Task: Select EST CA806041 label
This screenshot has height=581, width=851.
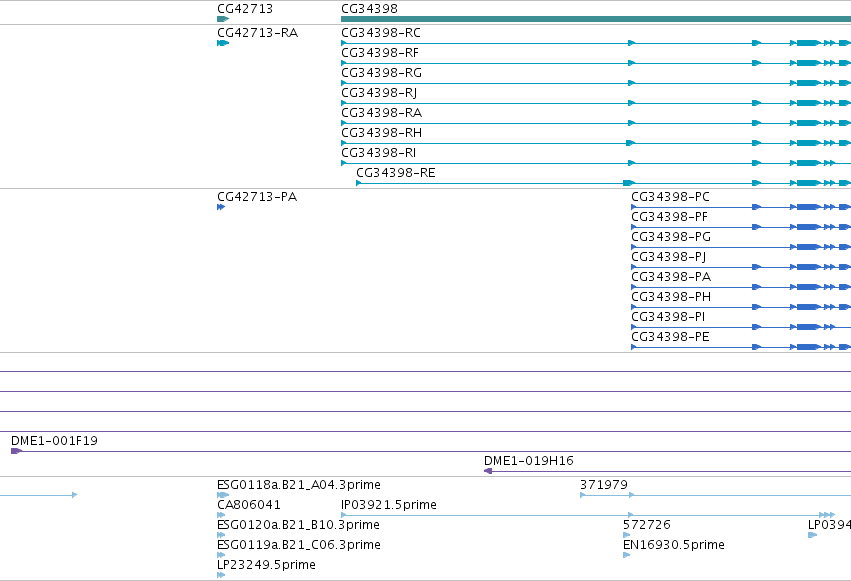Action: click(249, 505)
